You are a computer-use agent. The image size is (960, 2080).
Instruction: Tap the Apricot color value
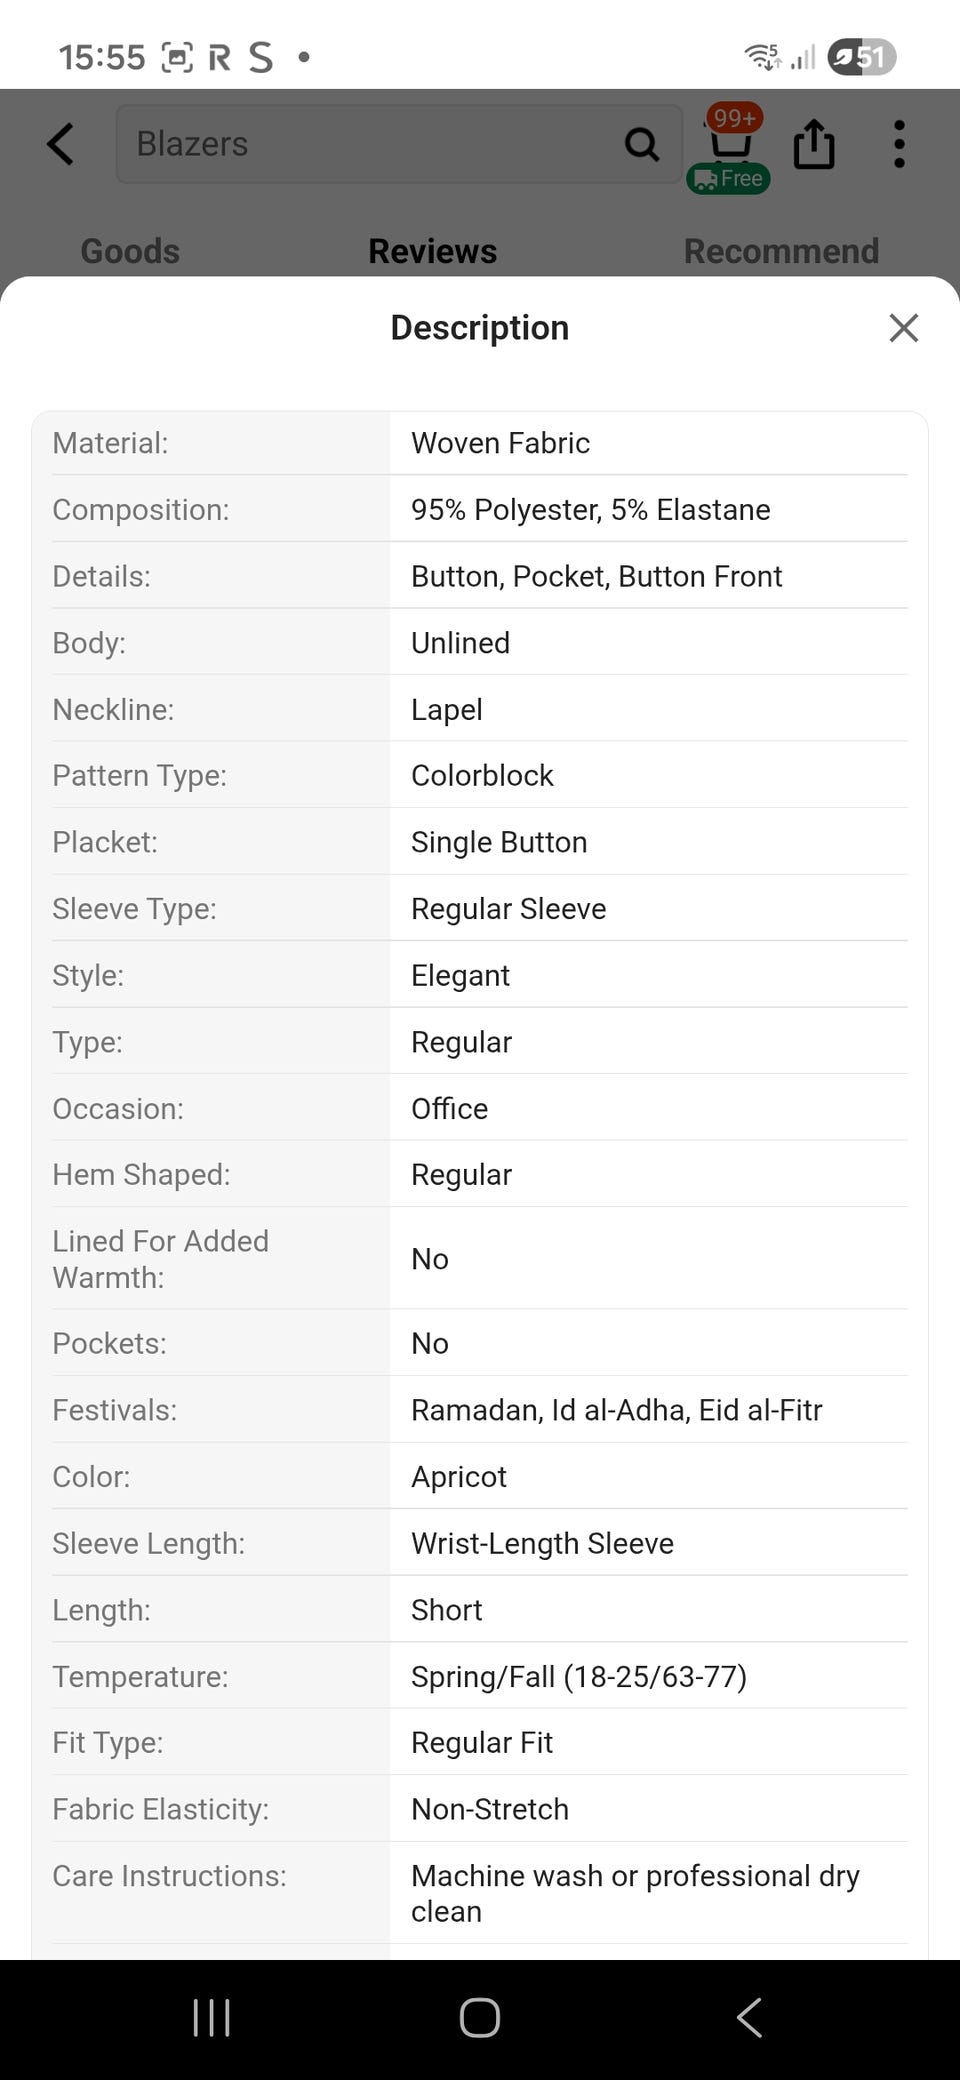coord(459,1477)
